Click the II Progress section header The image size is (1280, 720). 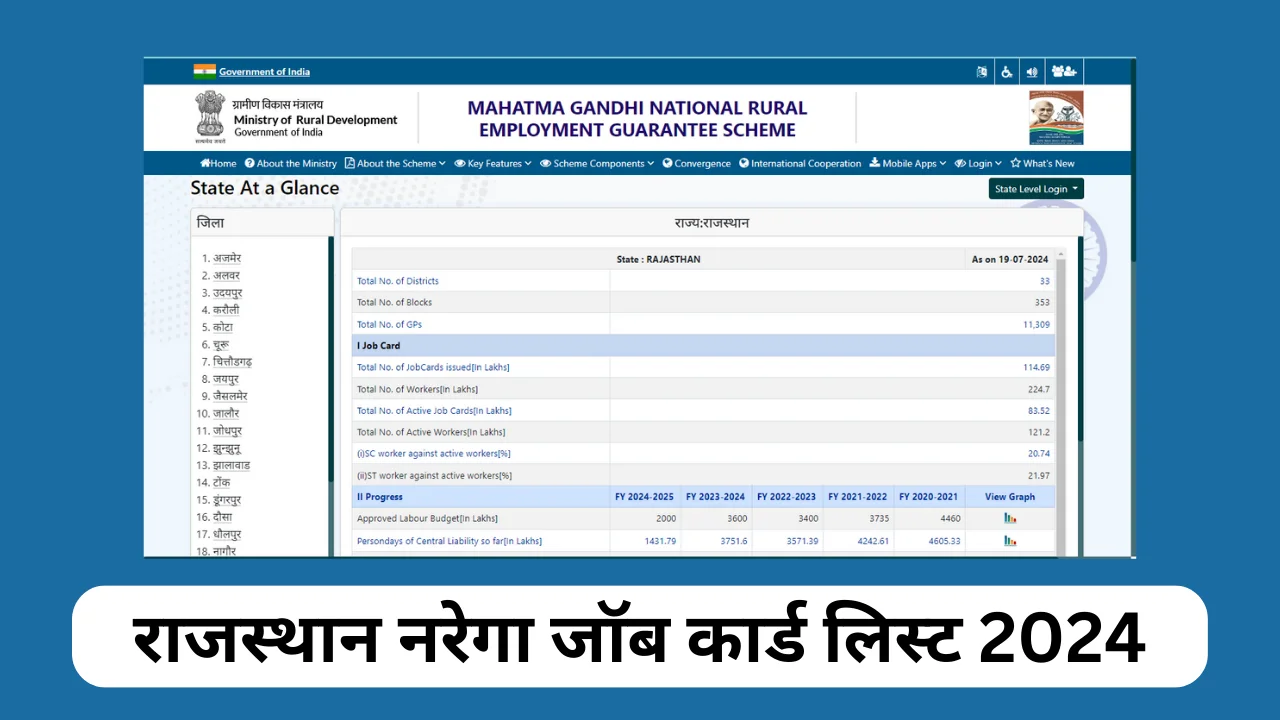click(x=380, y=497)
